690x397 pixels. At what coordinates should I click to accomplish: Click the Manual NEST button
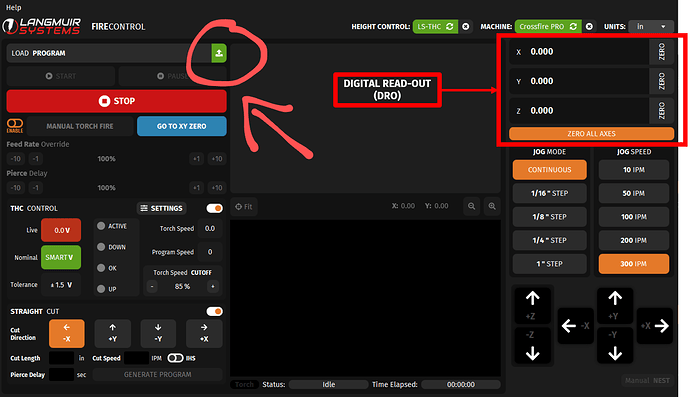(647, 381)
